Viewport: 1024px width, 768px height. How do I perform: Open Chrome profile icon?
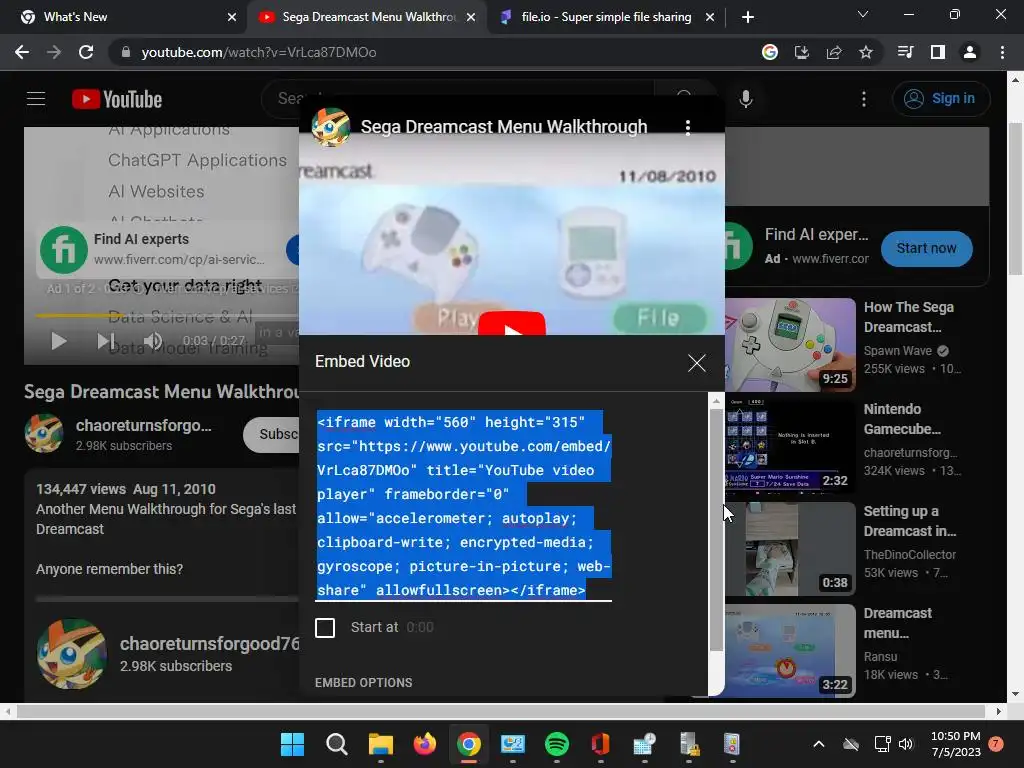click(970, 52)
